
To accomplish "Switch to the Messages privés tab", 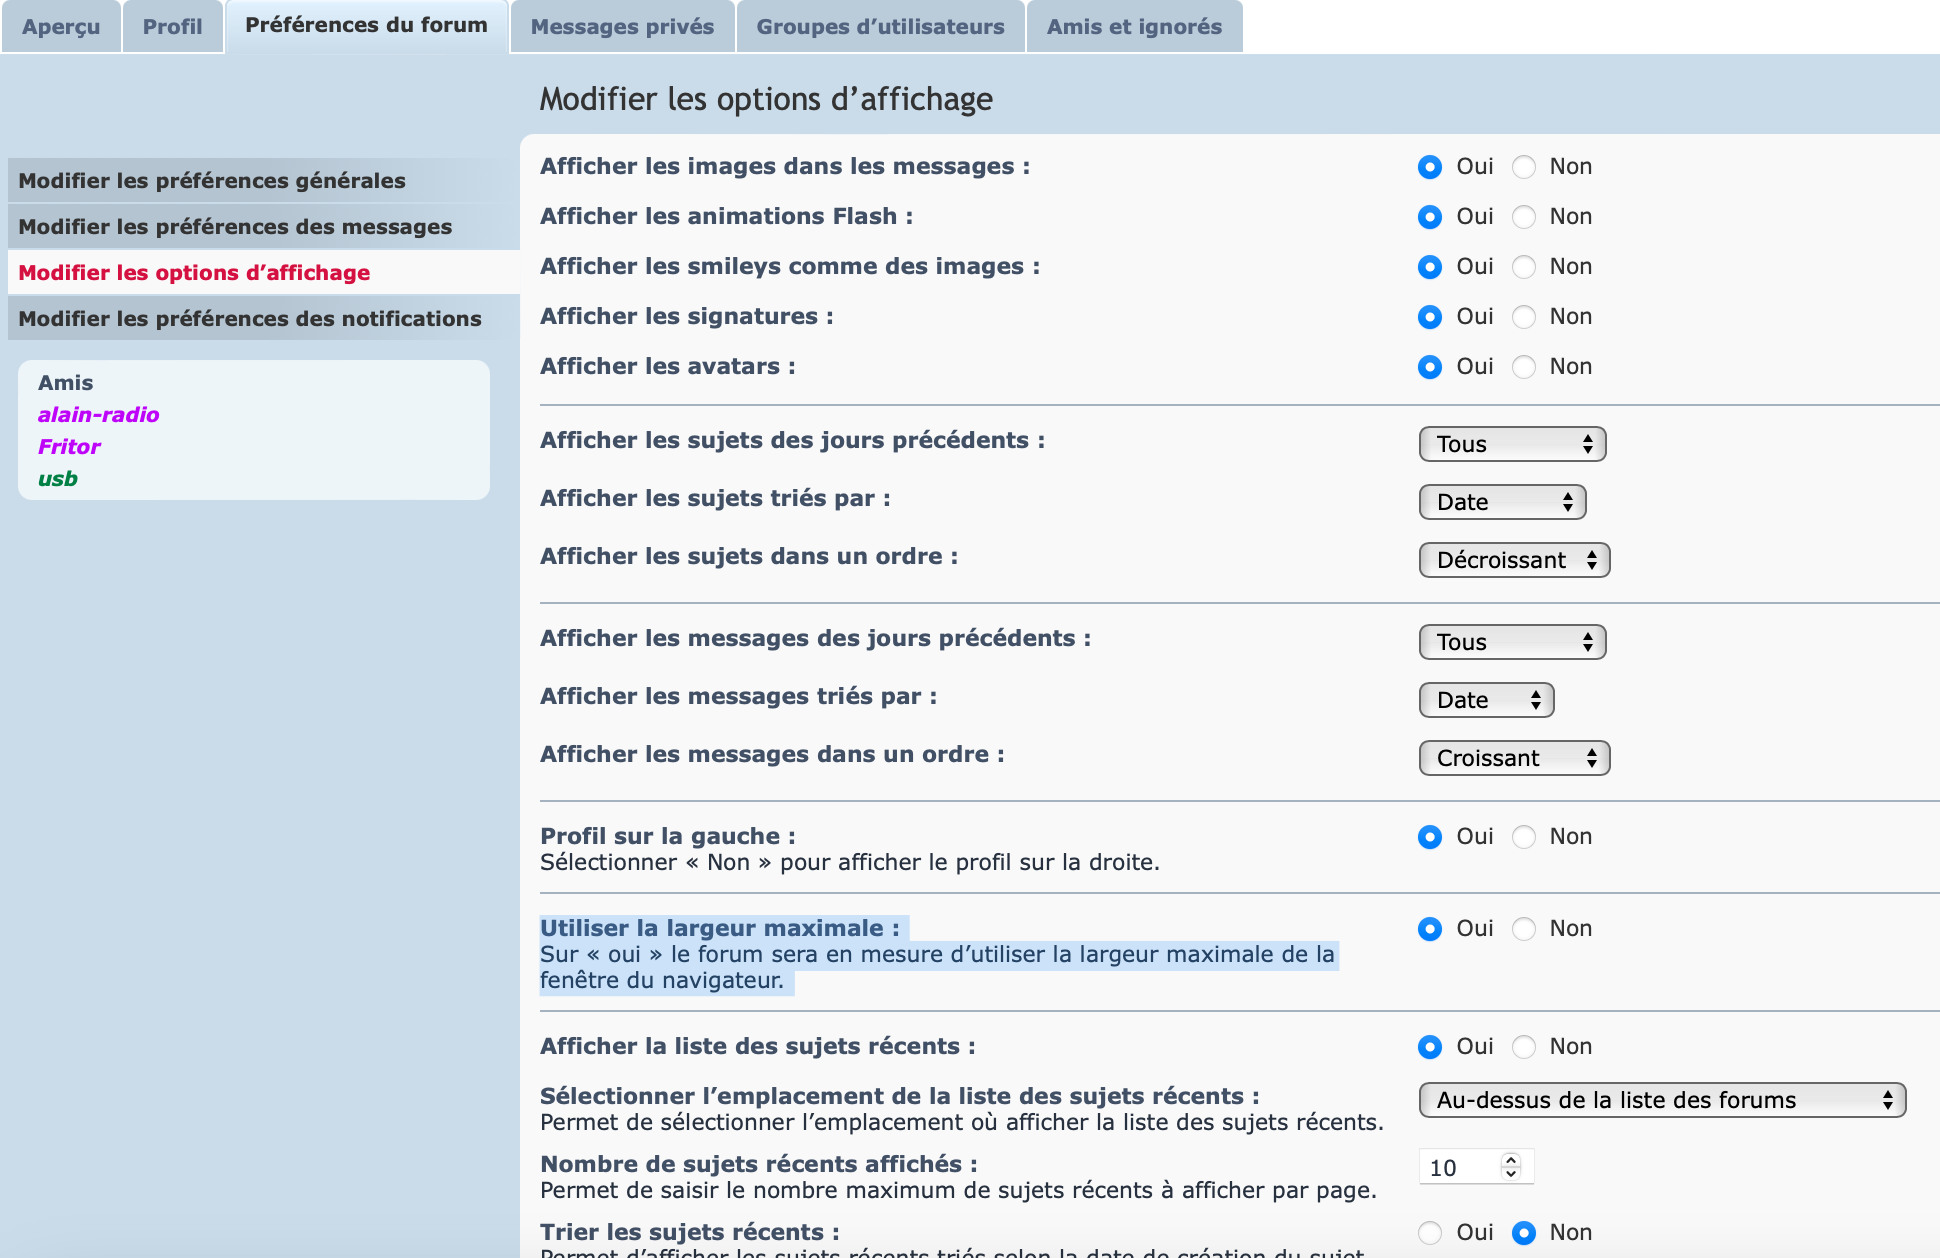I will pyautogui.click(x=622, y=27).
